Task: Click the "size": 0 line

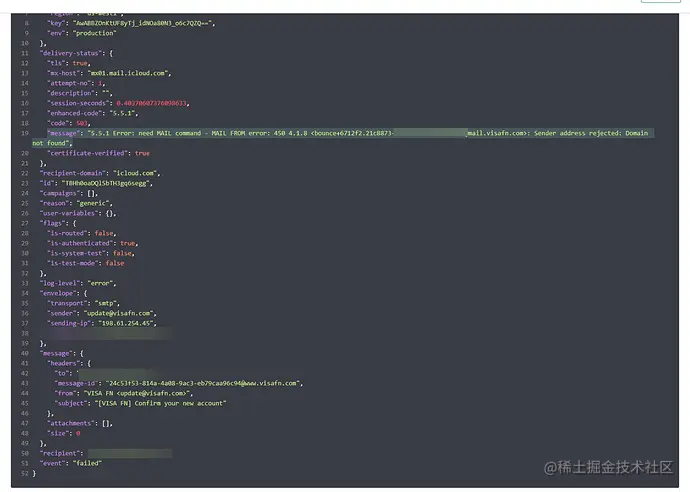Action: click(64, 433)
